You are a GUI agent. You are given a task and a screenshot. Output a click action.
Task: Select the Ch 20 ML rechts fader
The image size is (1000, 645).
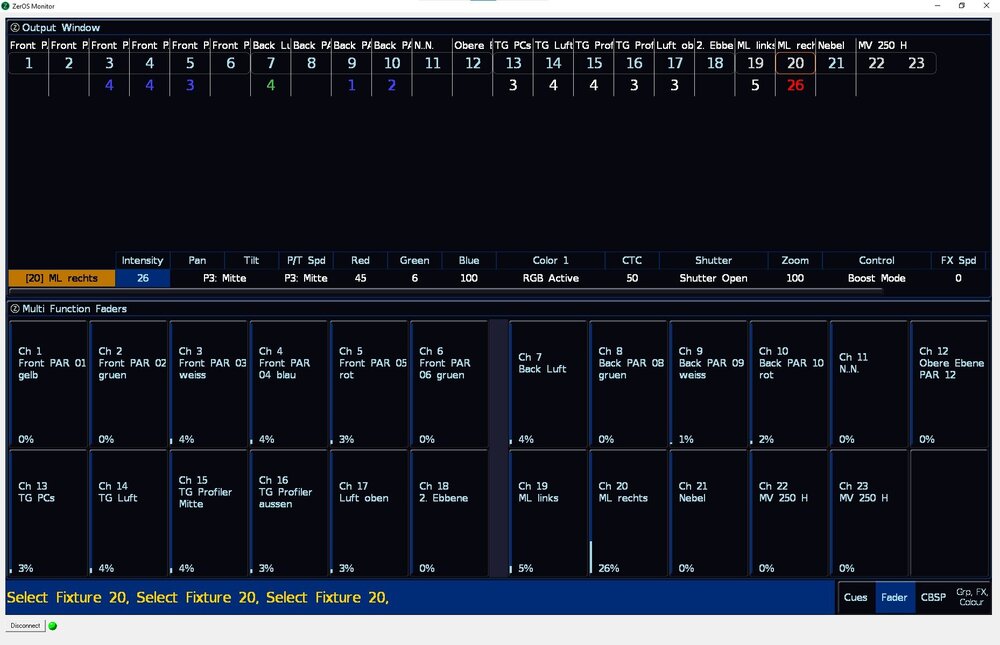629,514
